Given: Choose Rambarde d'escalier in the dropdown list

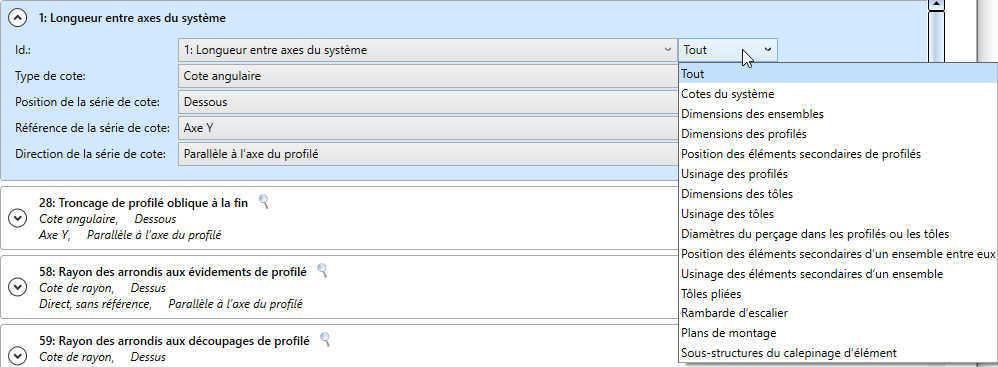Looking at the screenshot, I should pos(734,313).
